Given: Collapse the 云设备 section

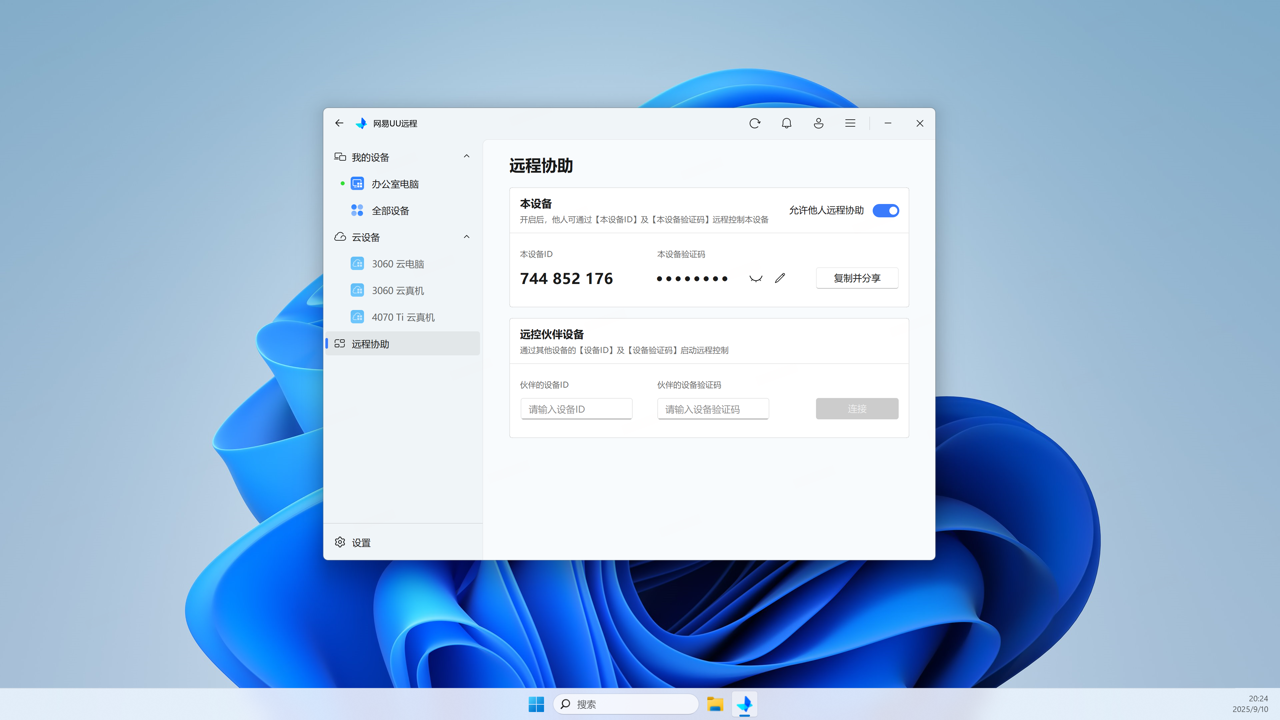Looking at the screenshot, I should [466, 237].
